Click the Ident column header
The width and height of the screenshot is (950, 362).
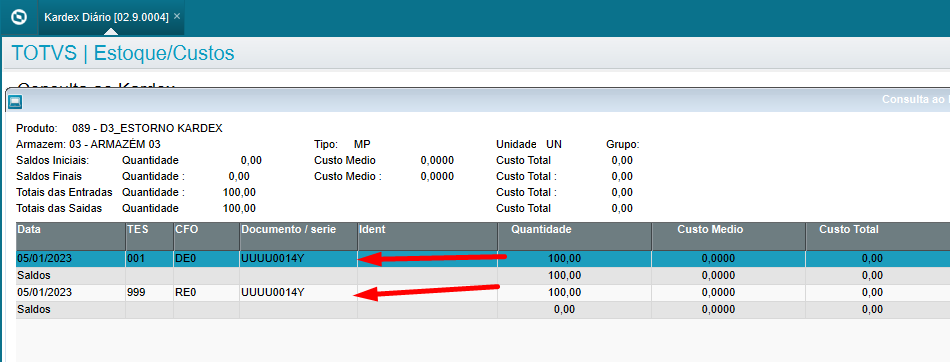coord(427,236)
